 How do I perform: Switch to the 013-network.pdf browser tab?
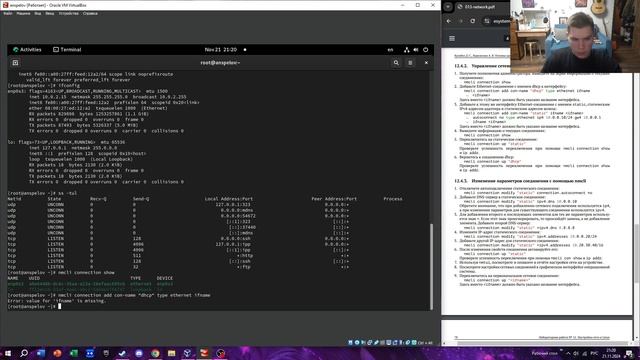click(482, 7)
